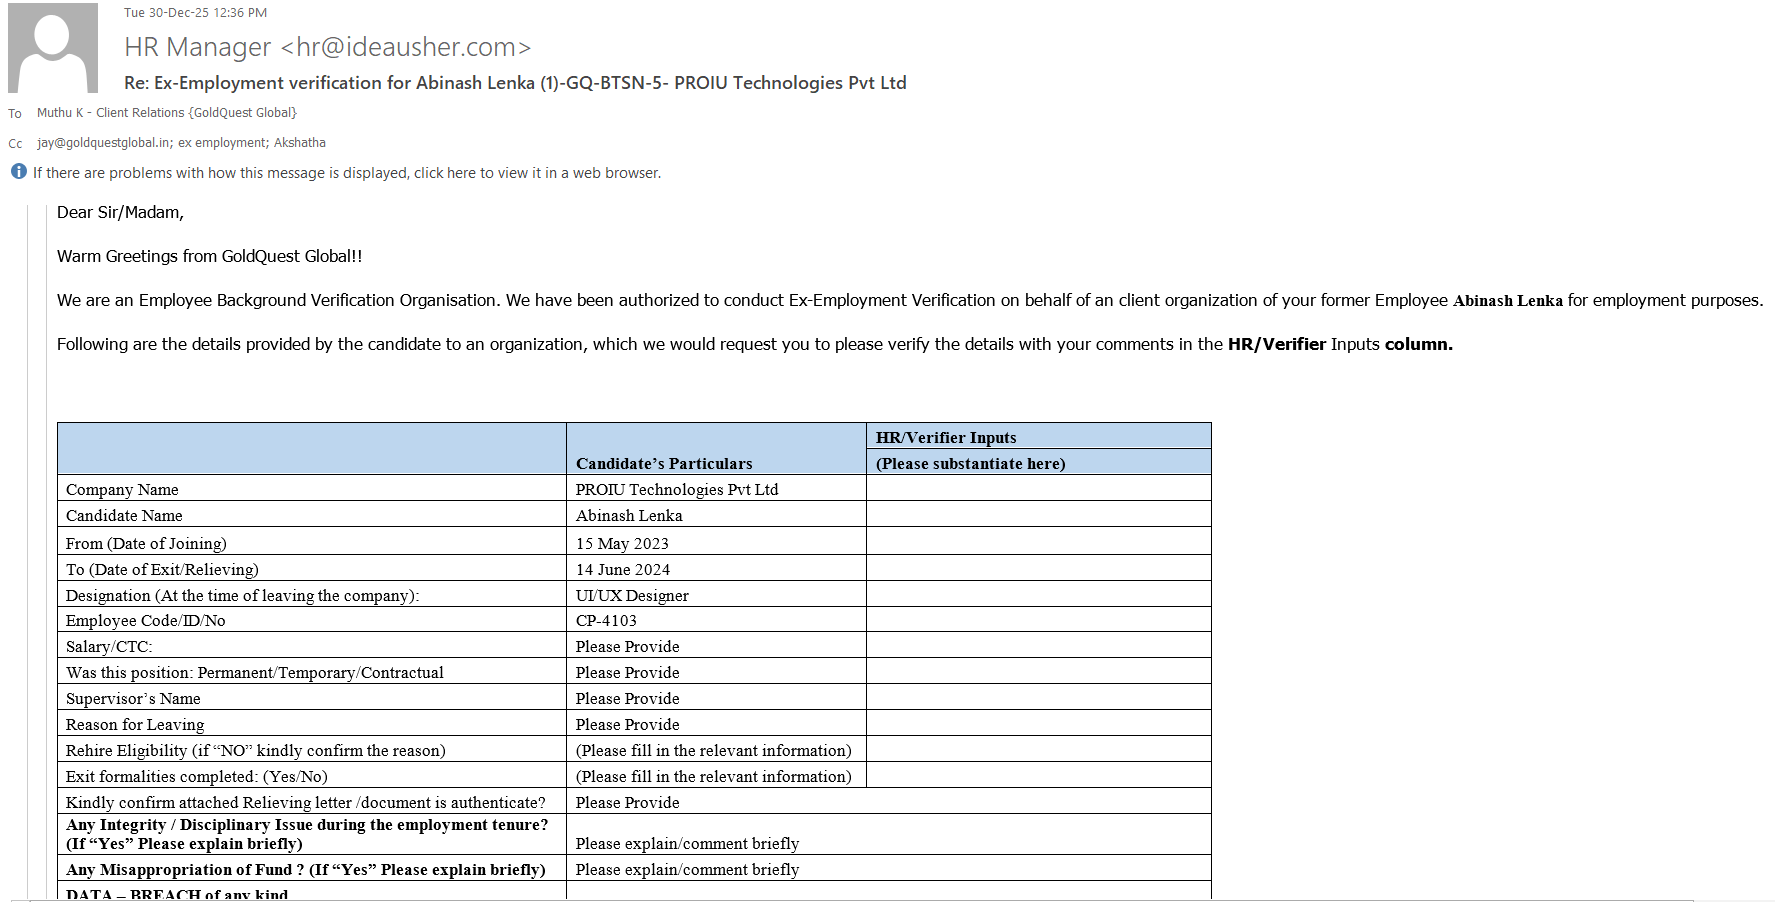The width and height of the screenshot is (1775, 902).
Task: Click Cc recipient Akshatha
Action: [x=300, y=143]
